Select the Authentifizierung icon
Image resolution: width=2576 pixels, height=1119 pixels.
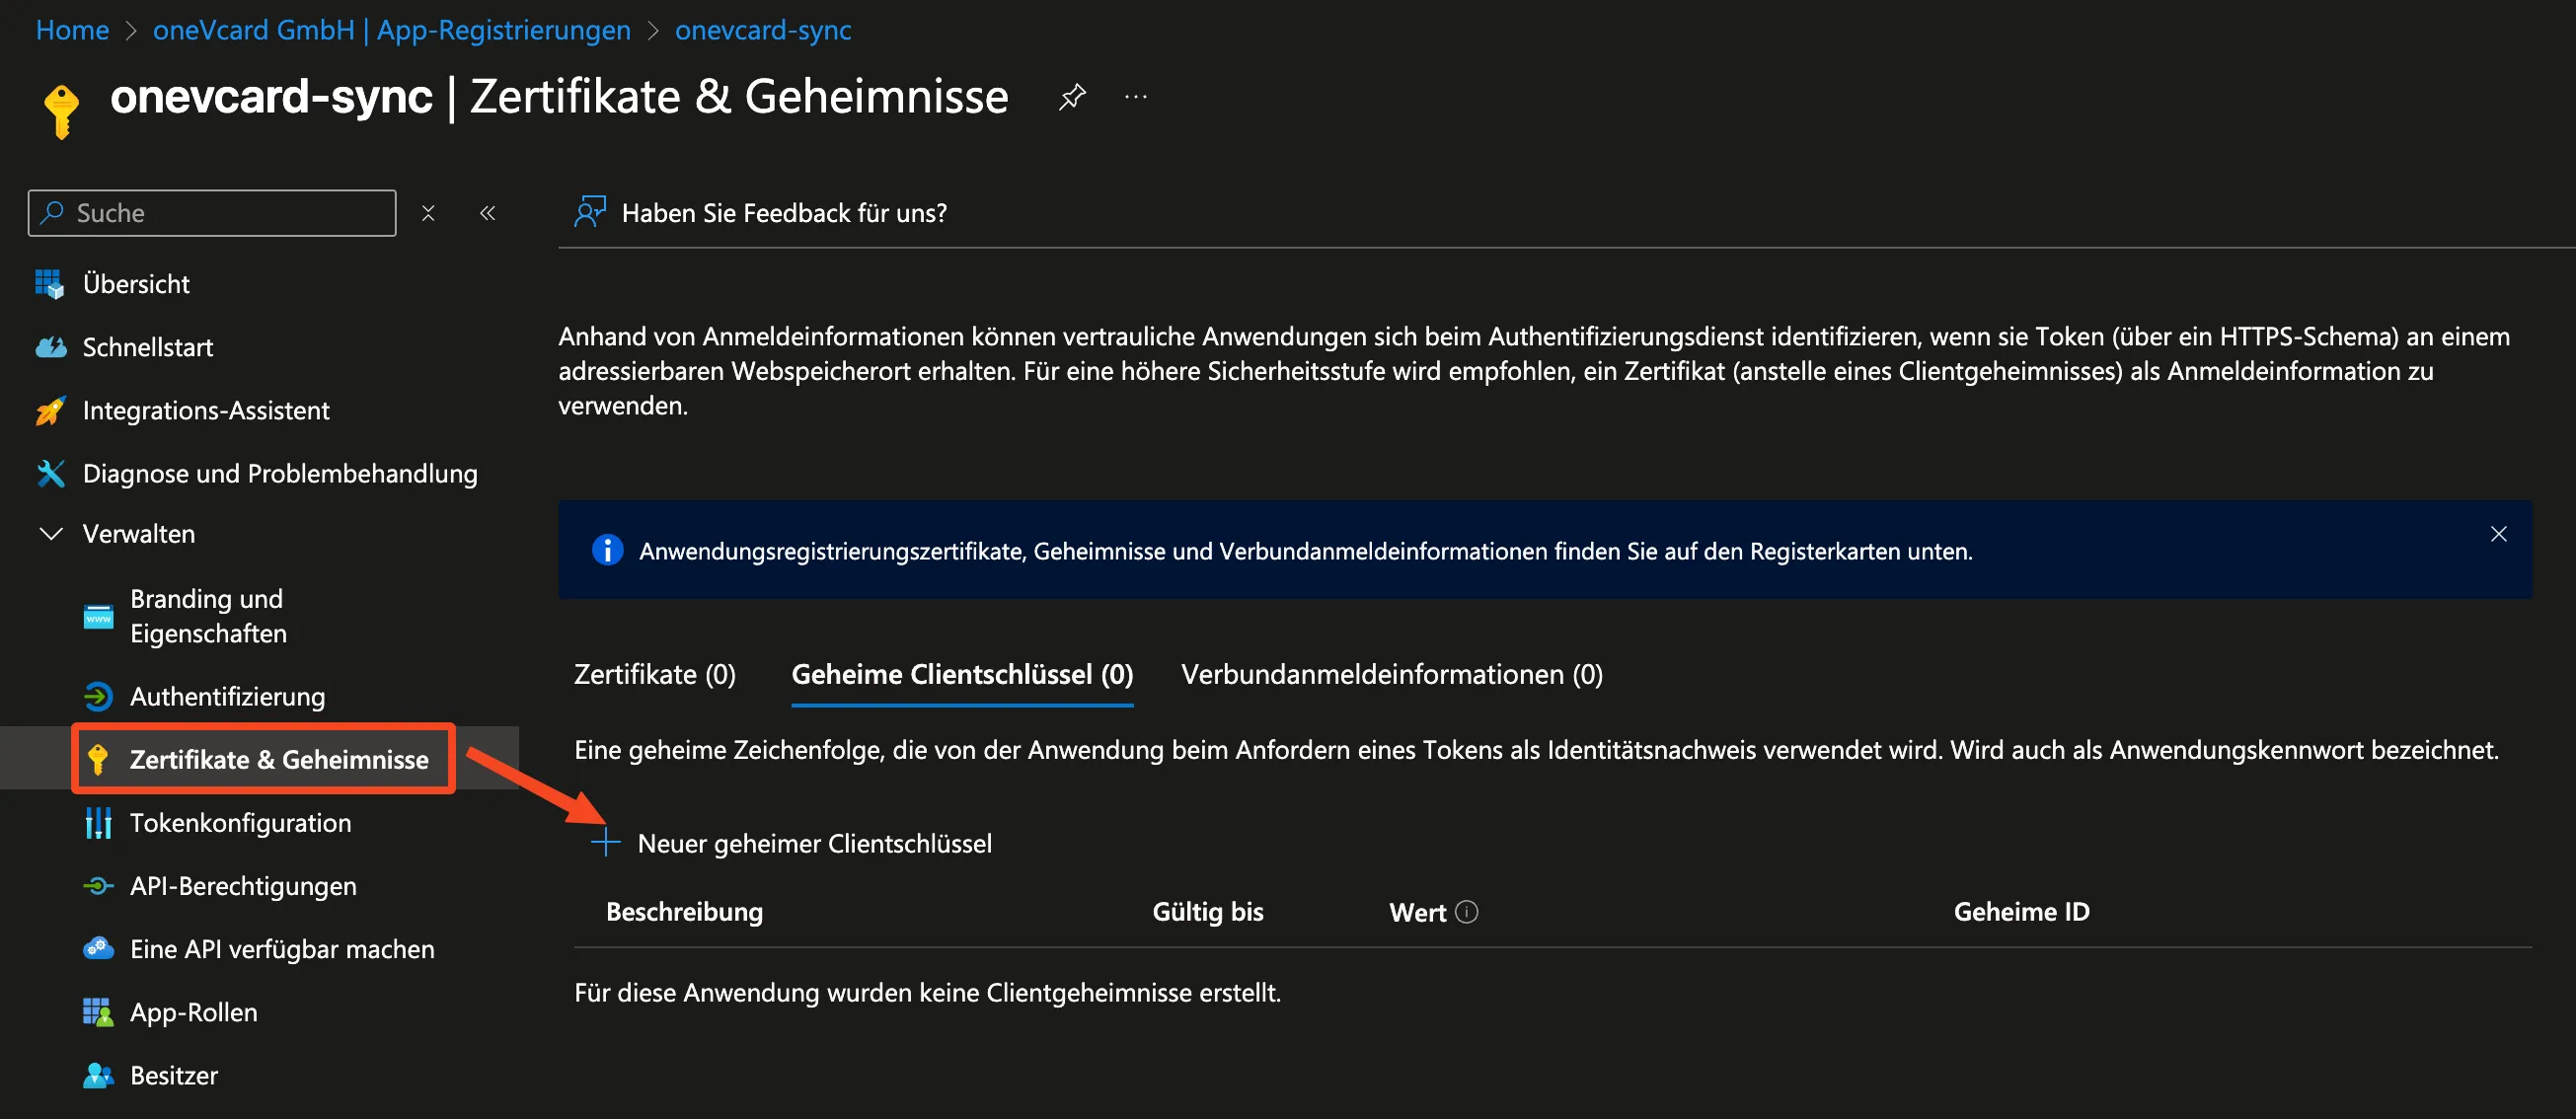[98, 696]
